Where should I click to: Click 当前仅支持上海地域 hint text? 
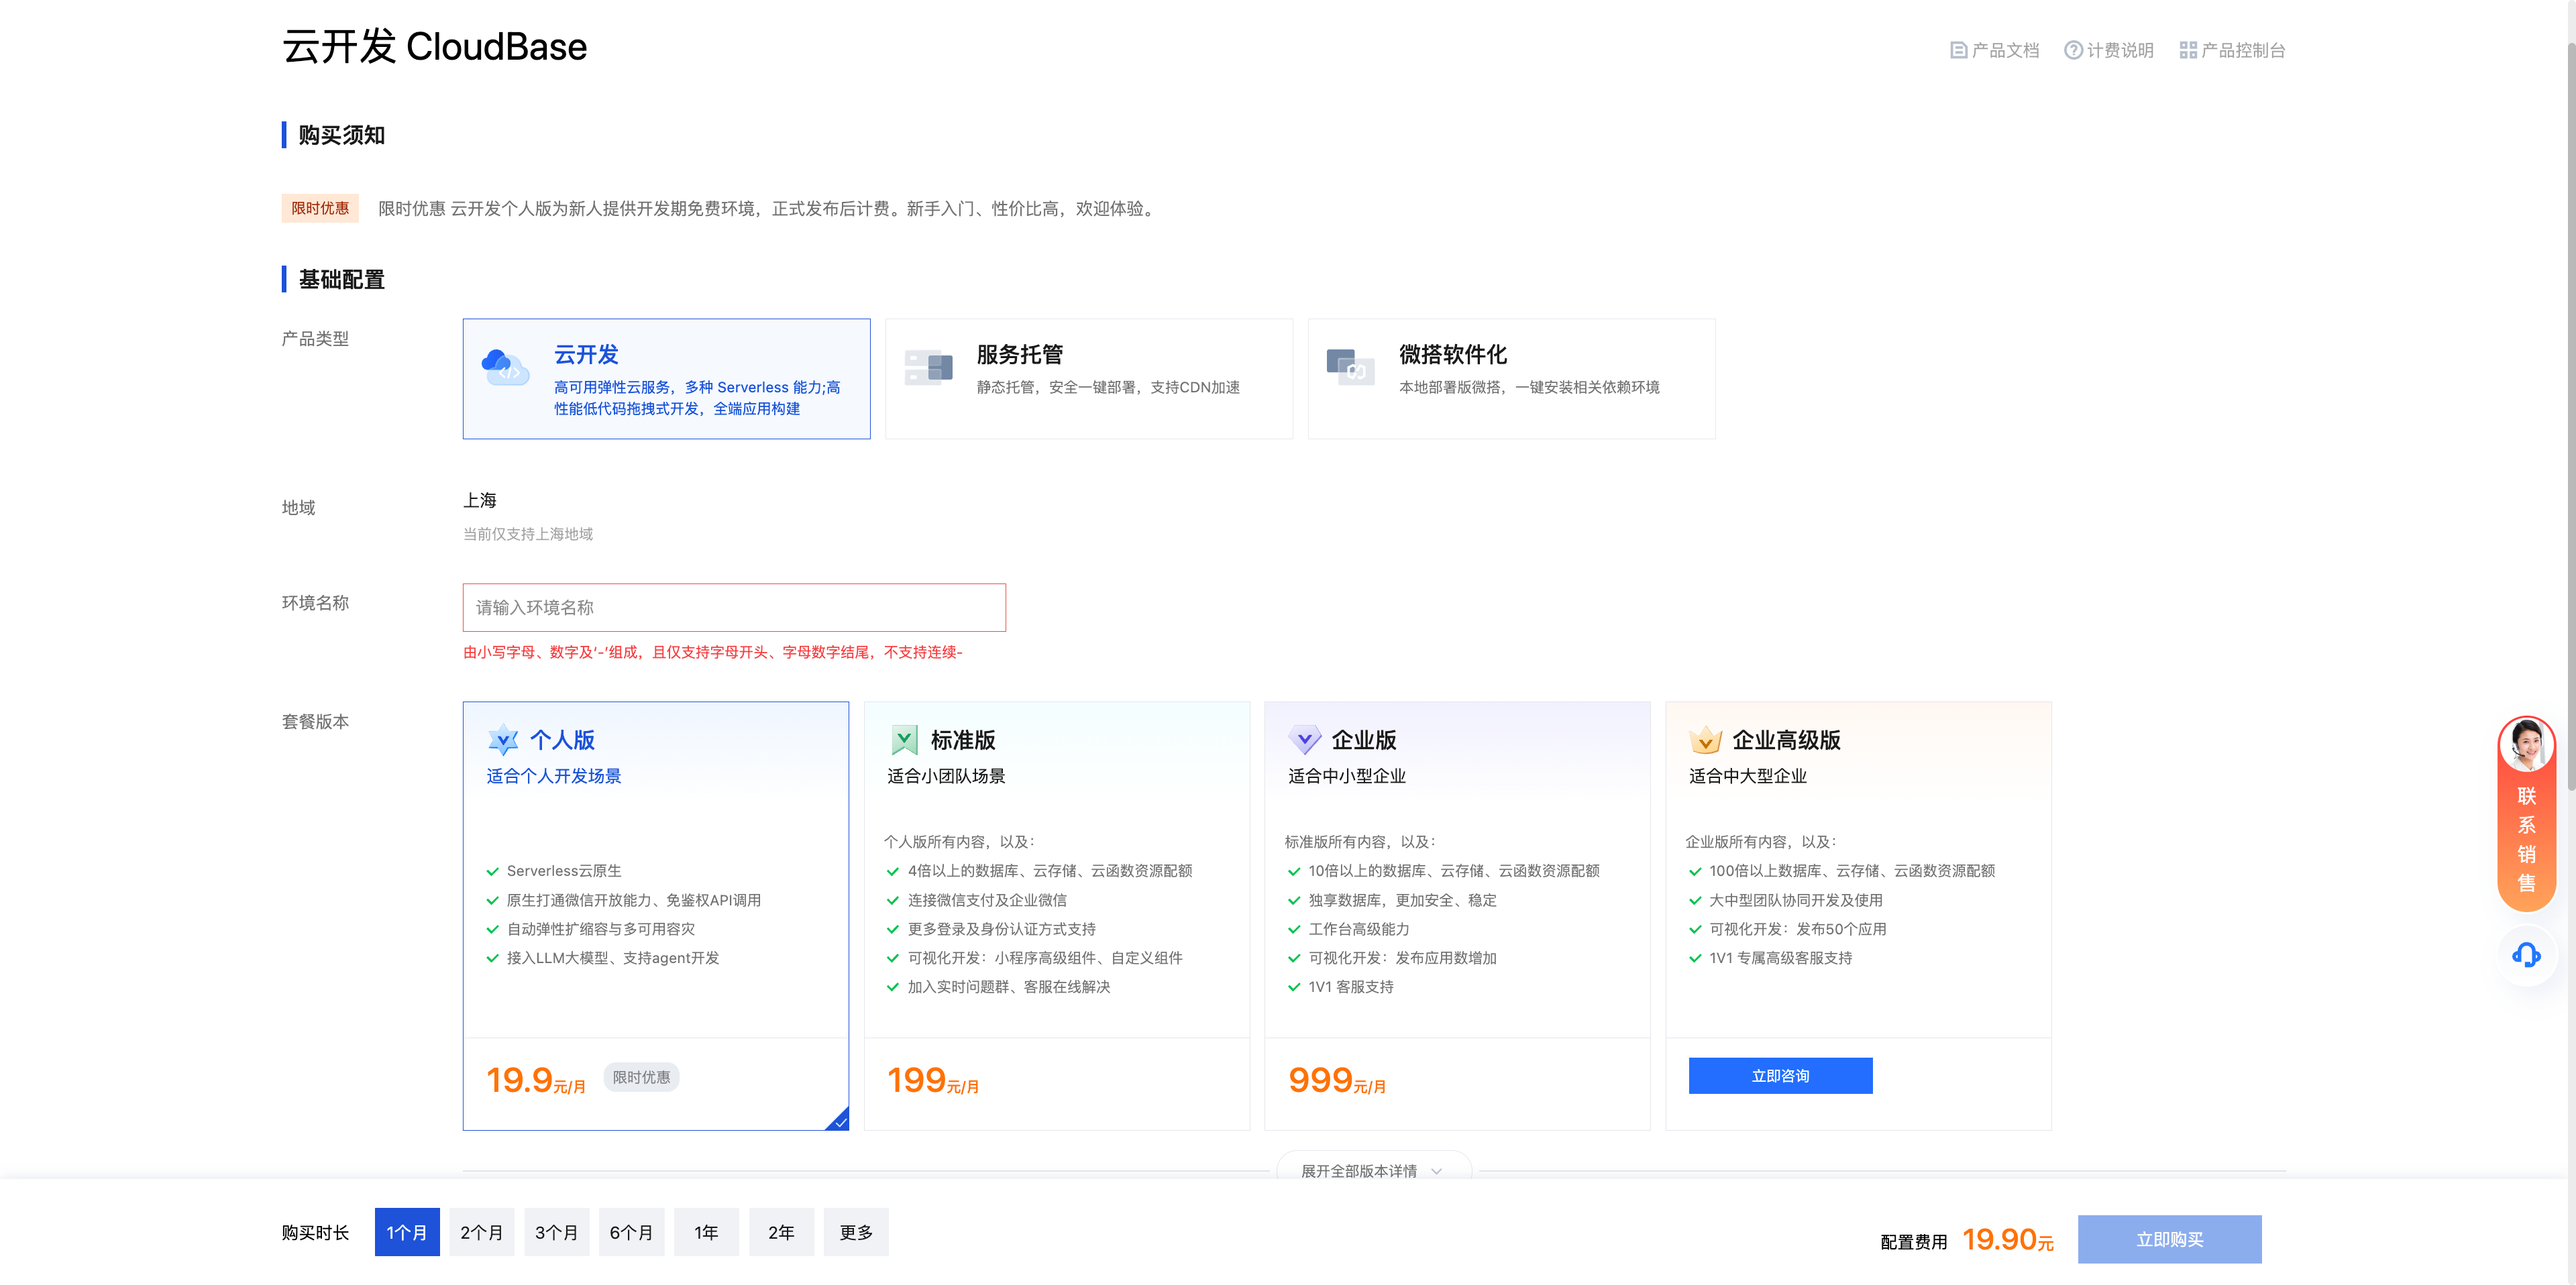coord(528,534)
